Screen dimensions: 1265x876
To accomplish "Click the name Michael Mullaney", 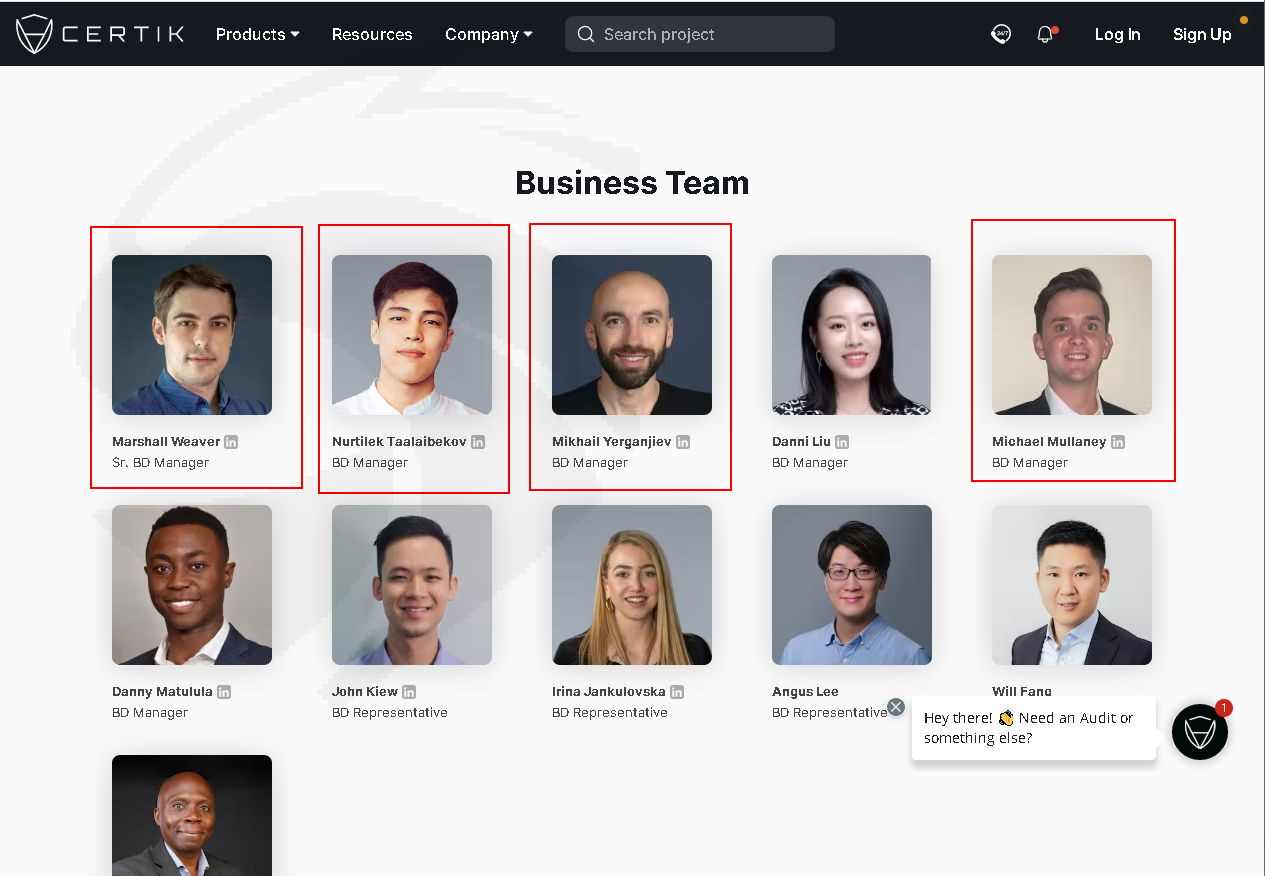I will click(1049, 441).
